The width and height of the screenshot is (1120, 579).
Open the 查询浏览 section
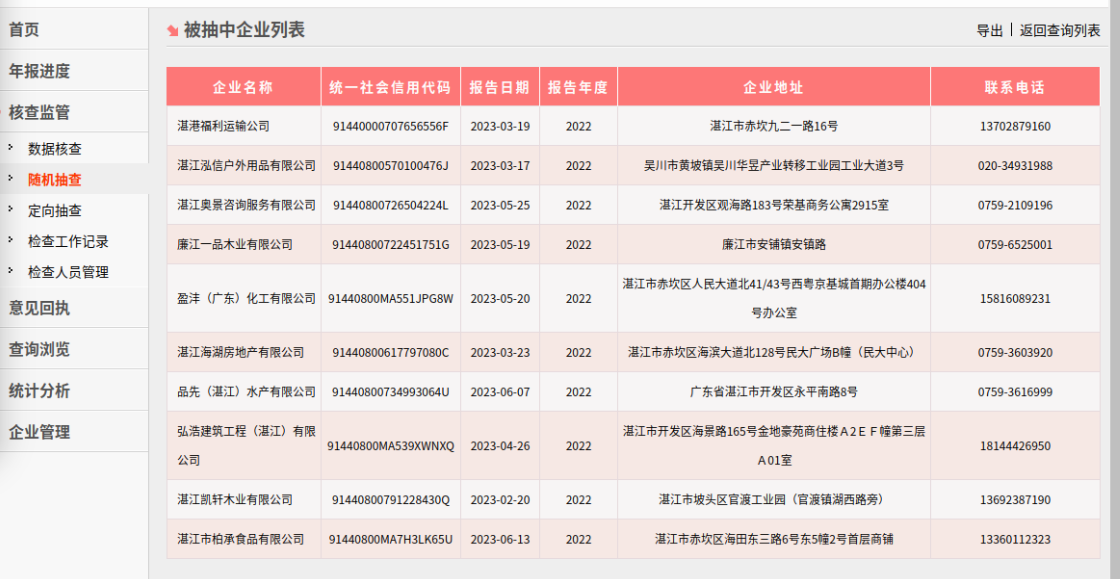point(41,349)
